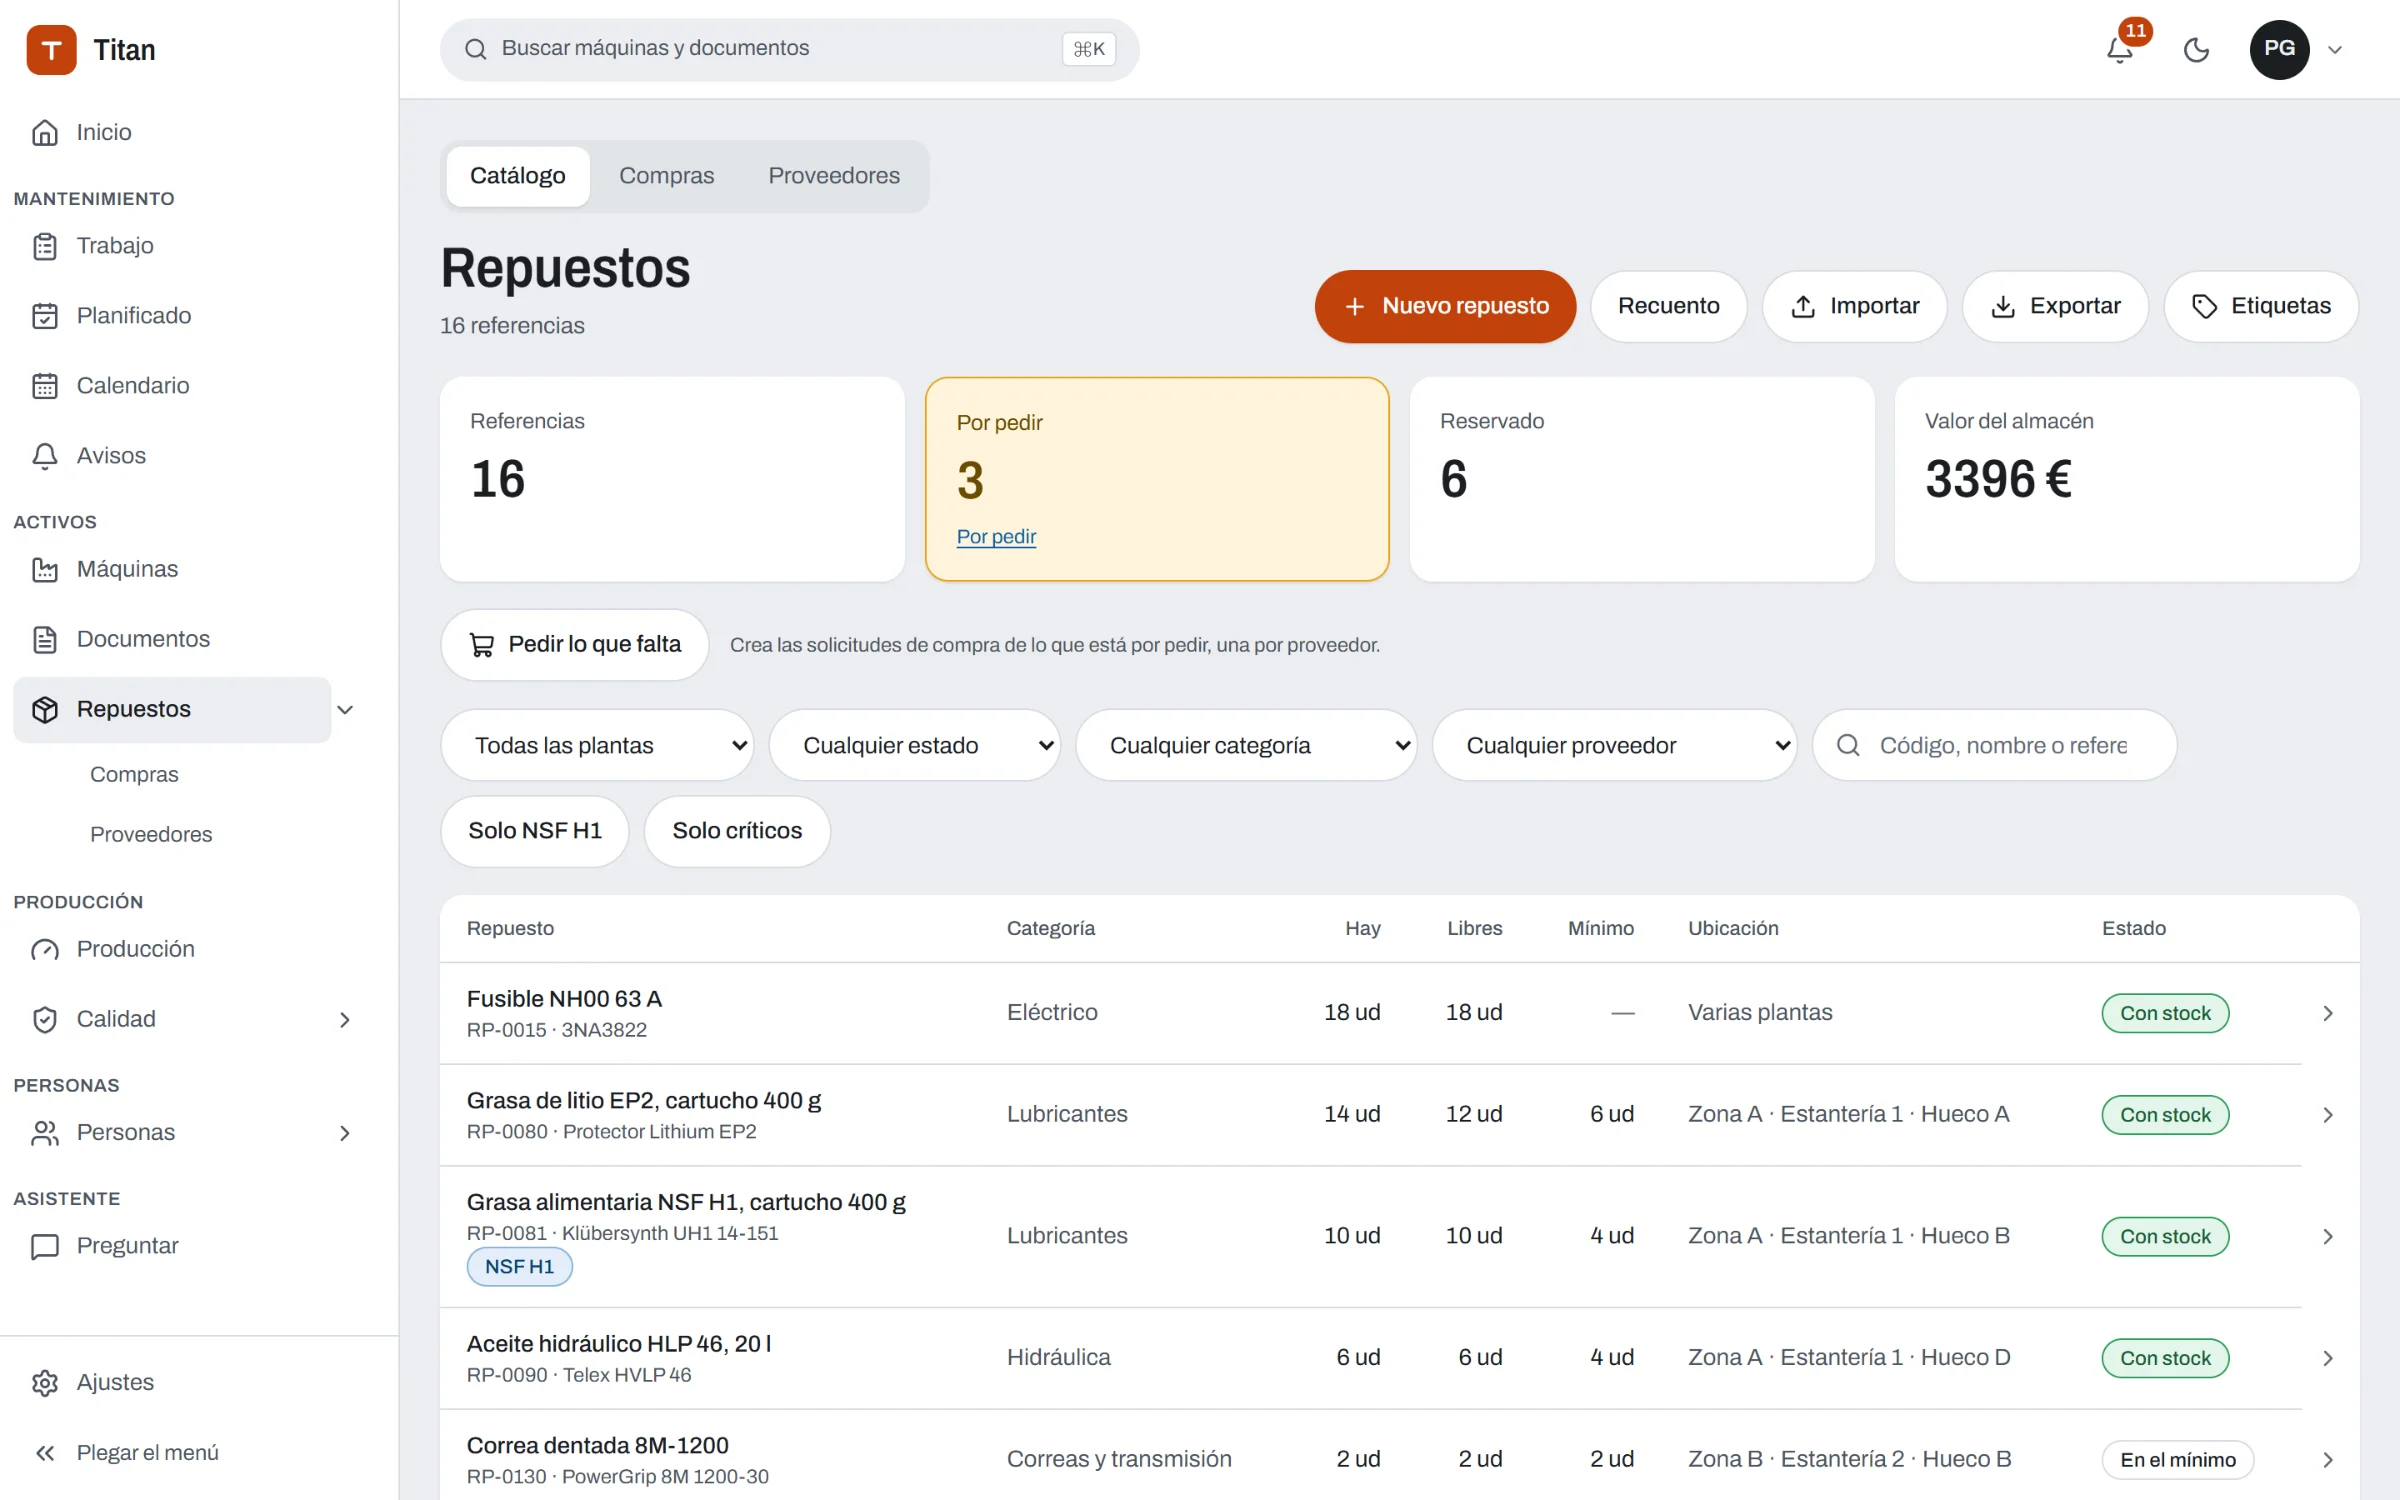The width and height of the screenshot is (2400, 1500).
Task: Open the Cualquier categoría dropdown
Action: (1246, 745)
